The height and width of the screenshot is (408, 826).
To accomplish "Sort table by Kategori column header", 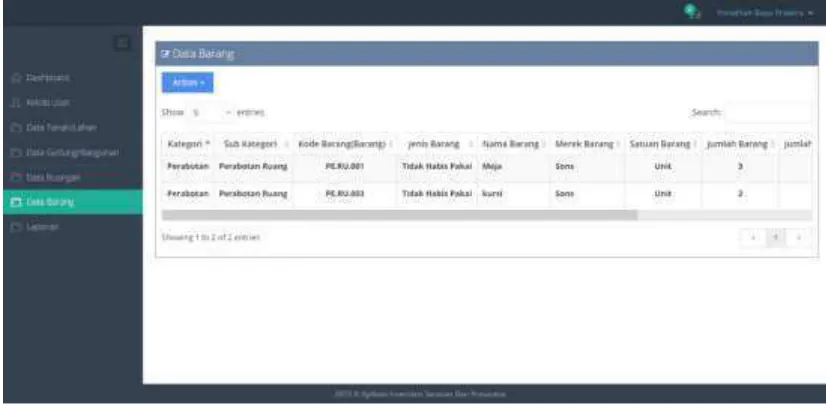I will (x=189, y=144).
